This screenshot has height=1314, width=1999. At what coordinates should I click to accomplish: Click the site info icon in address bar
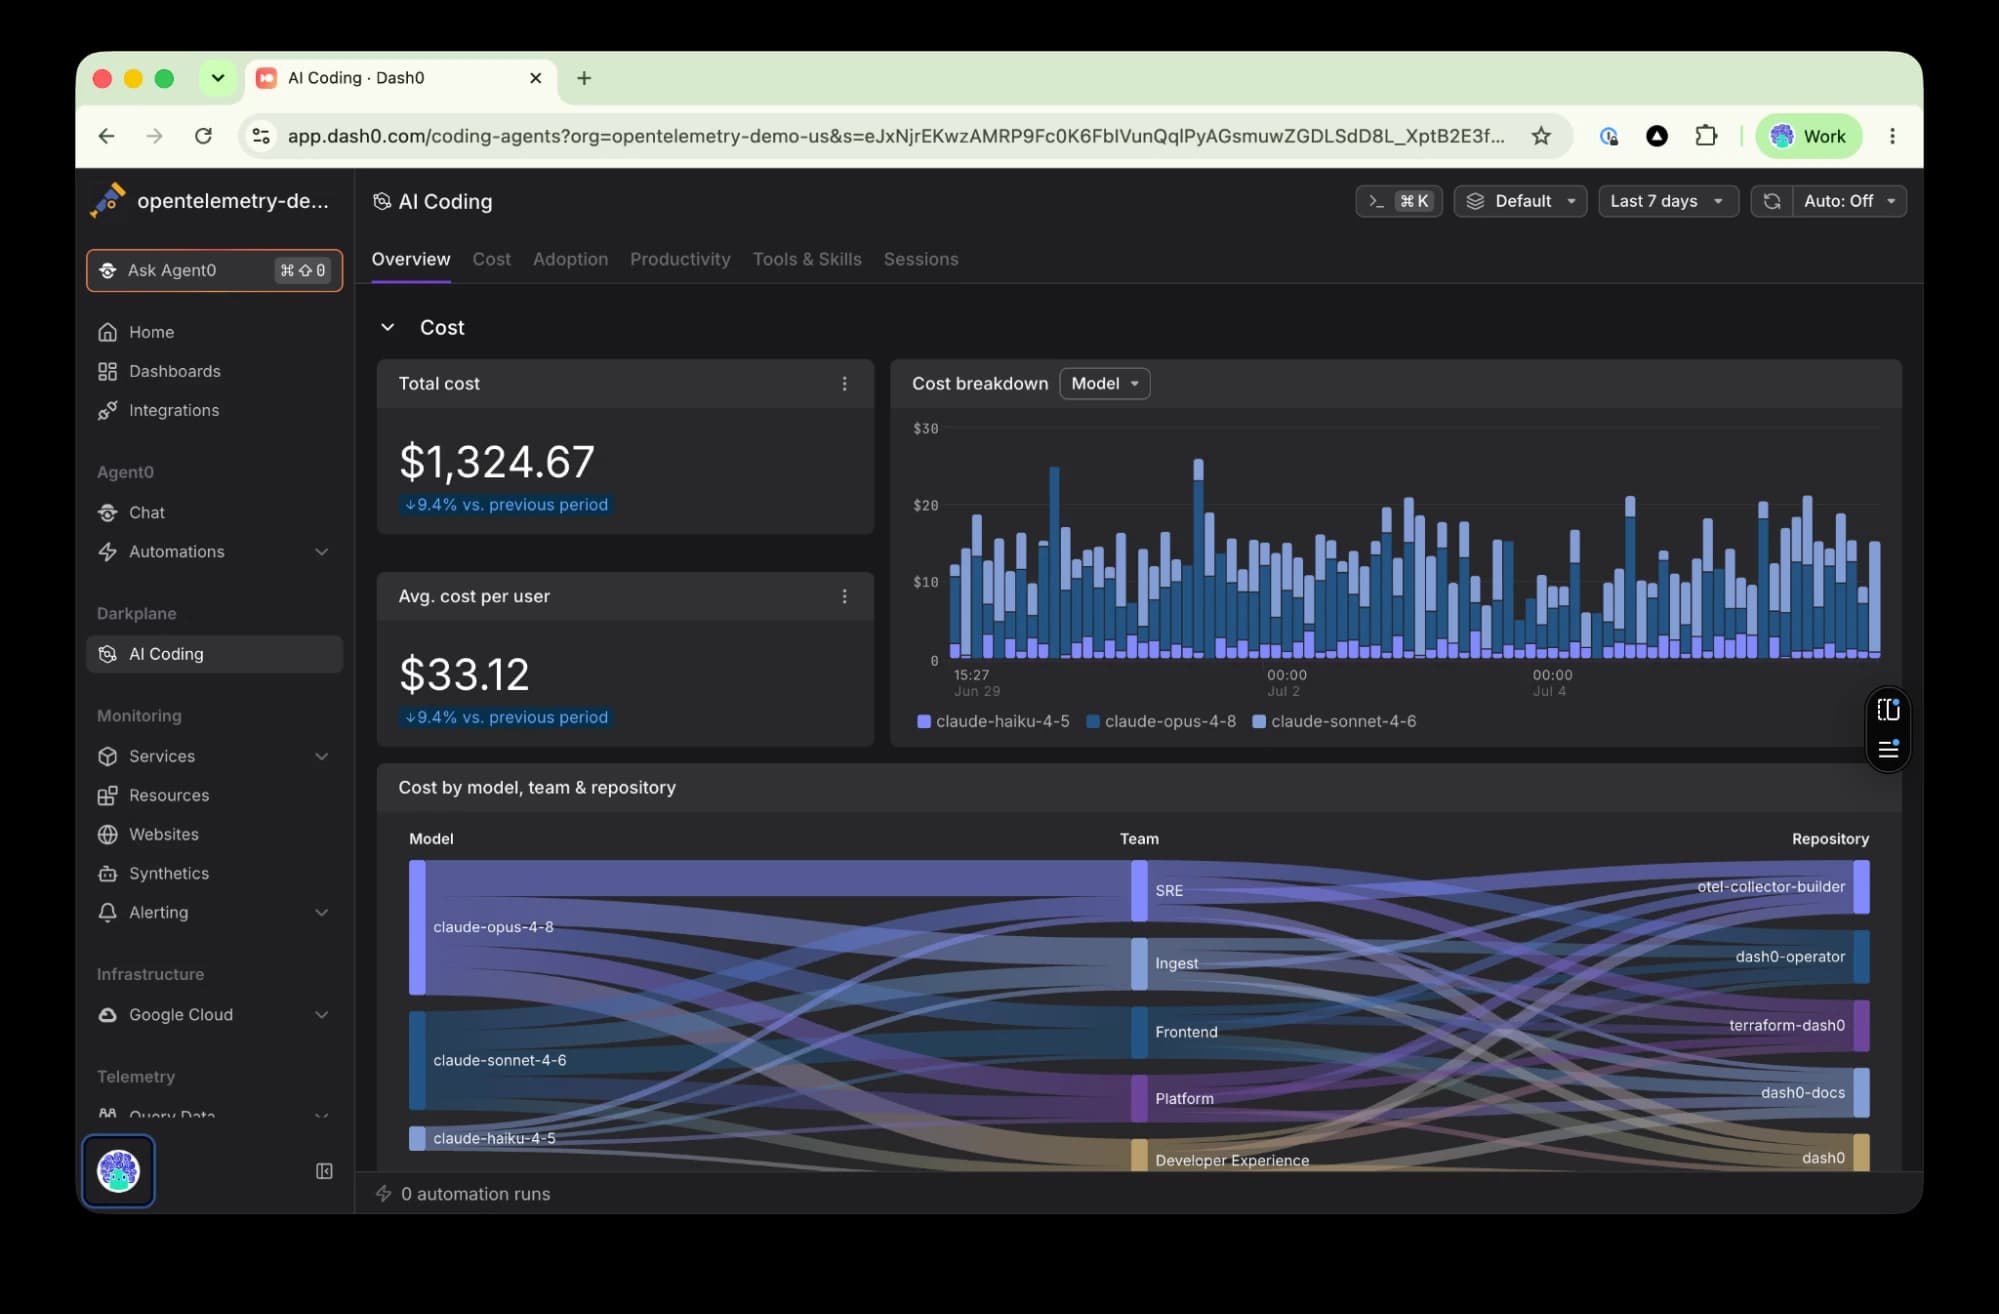point(261,136)
